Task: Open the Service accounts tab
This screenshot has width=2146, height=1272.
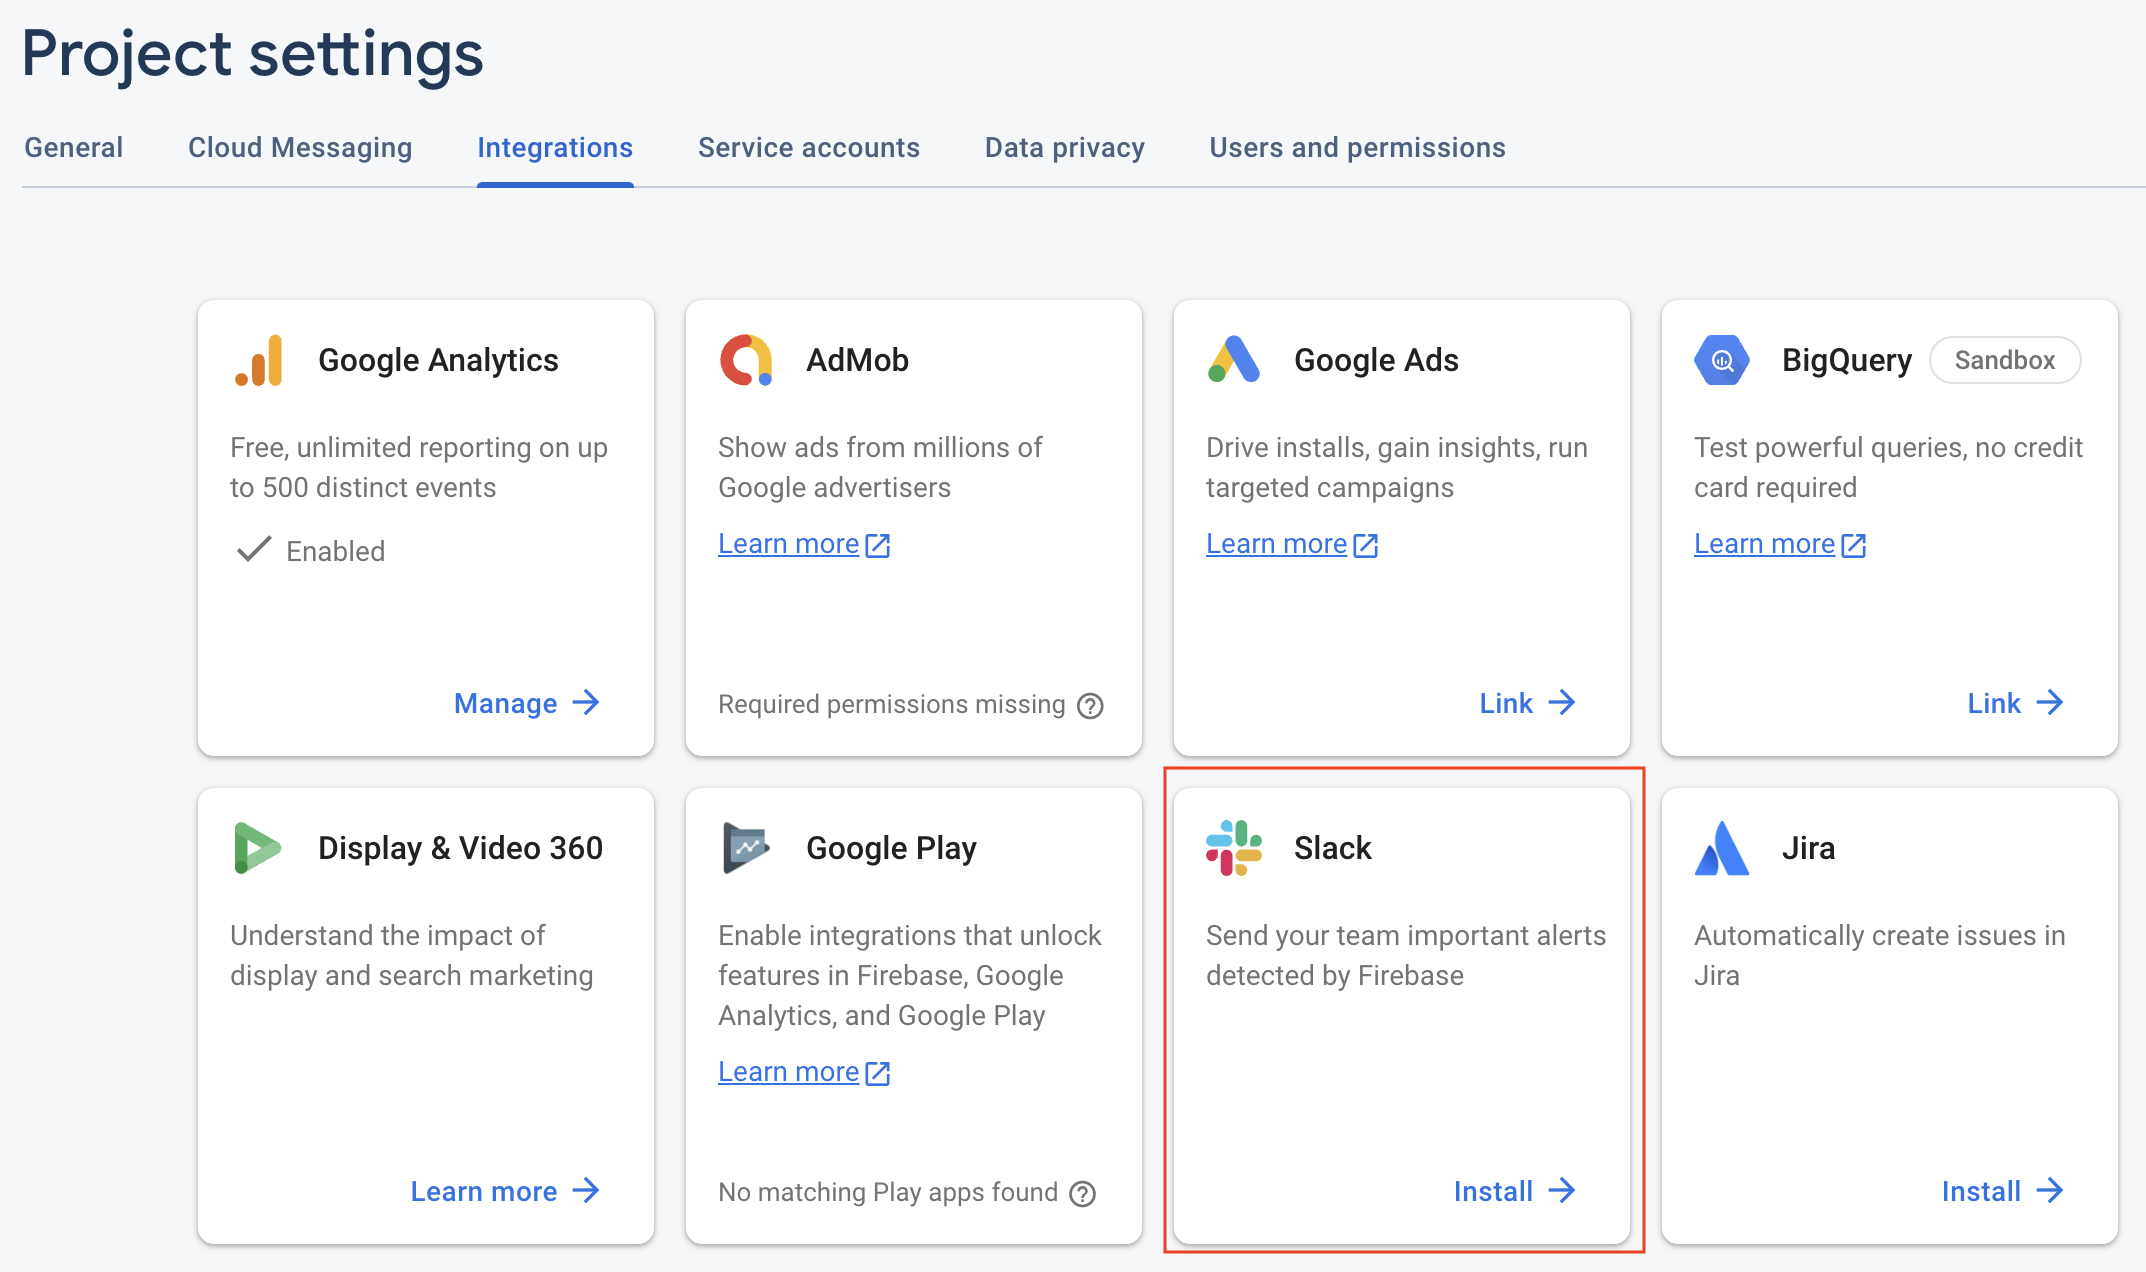Action: pyautogui.click(x=808, y=148)
